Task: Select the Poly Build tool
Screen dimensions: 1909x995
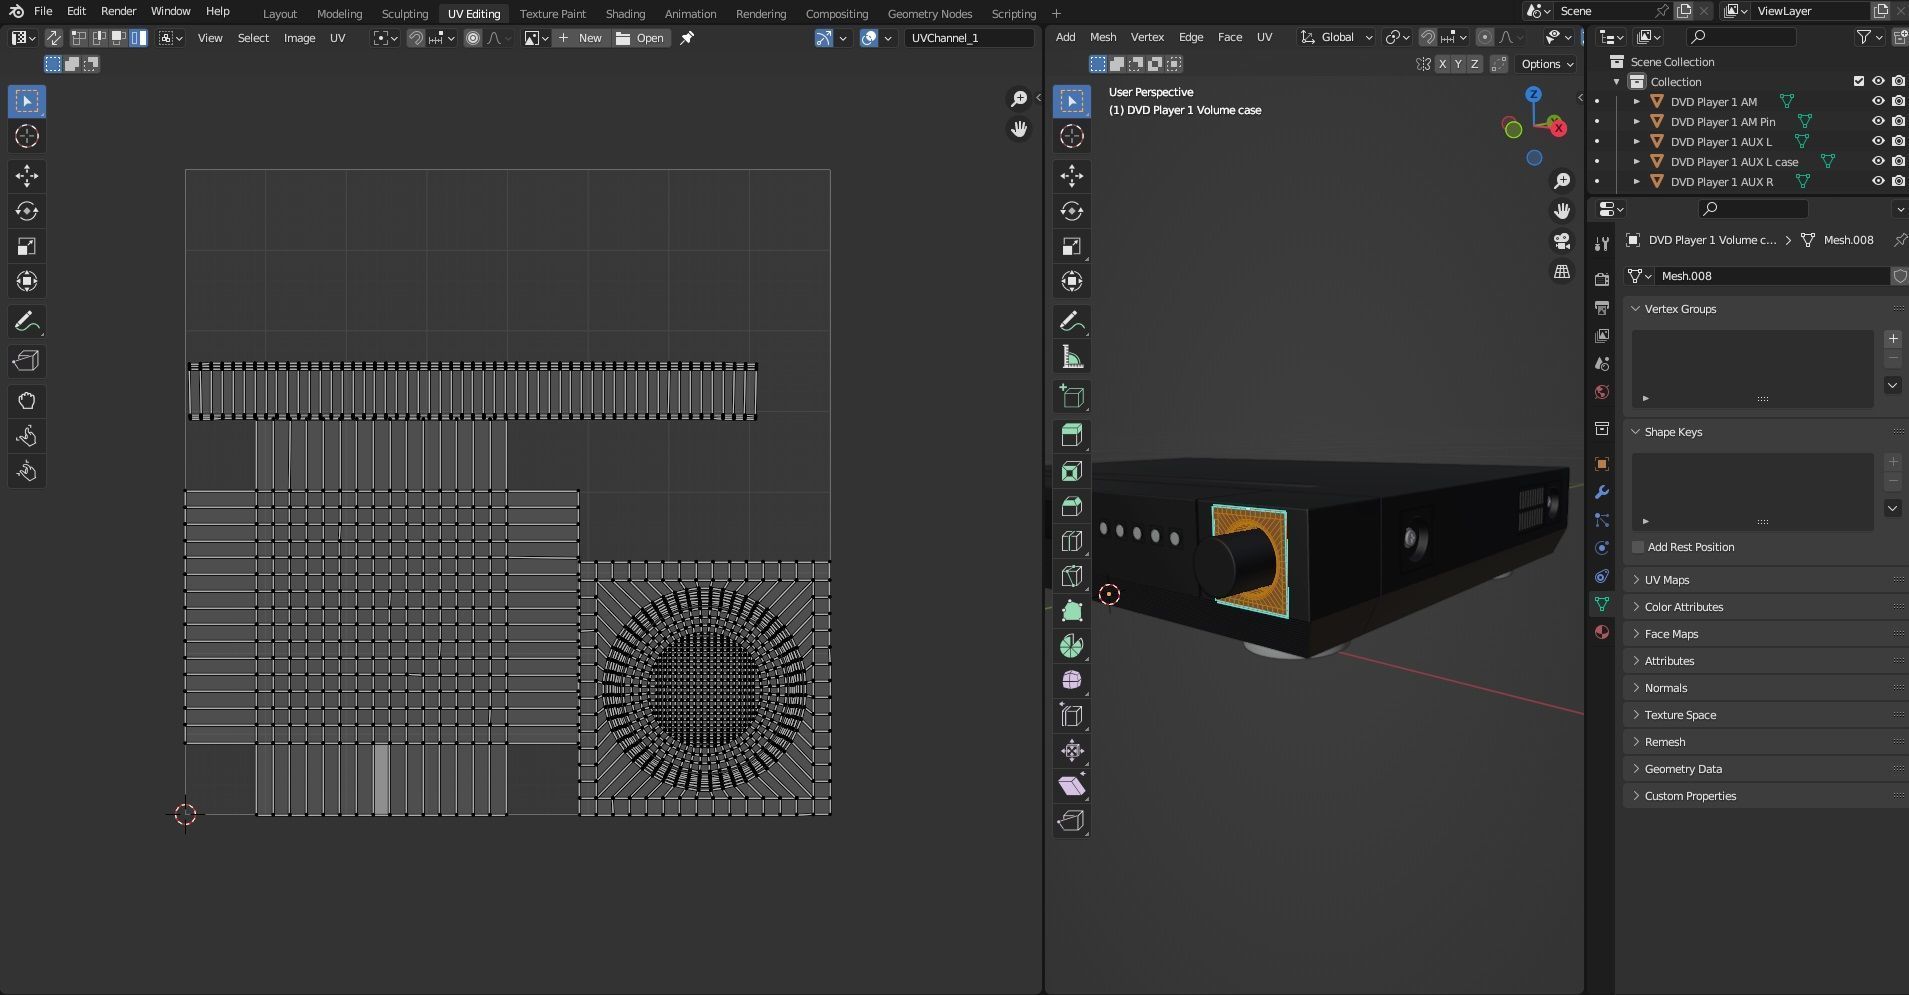Action: 1072,611
